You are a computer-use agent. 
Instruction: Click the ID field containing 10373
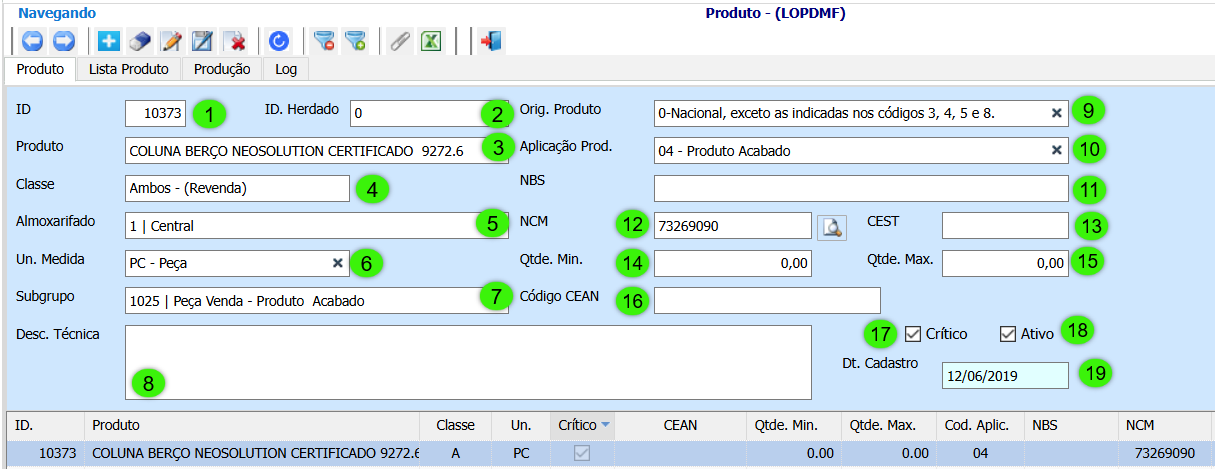click(155, 113)
